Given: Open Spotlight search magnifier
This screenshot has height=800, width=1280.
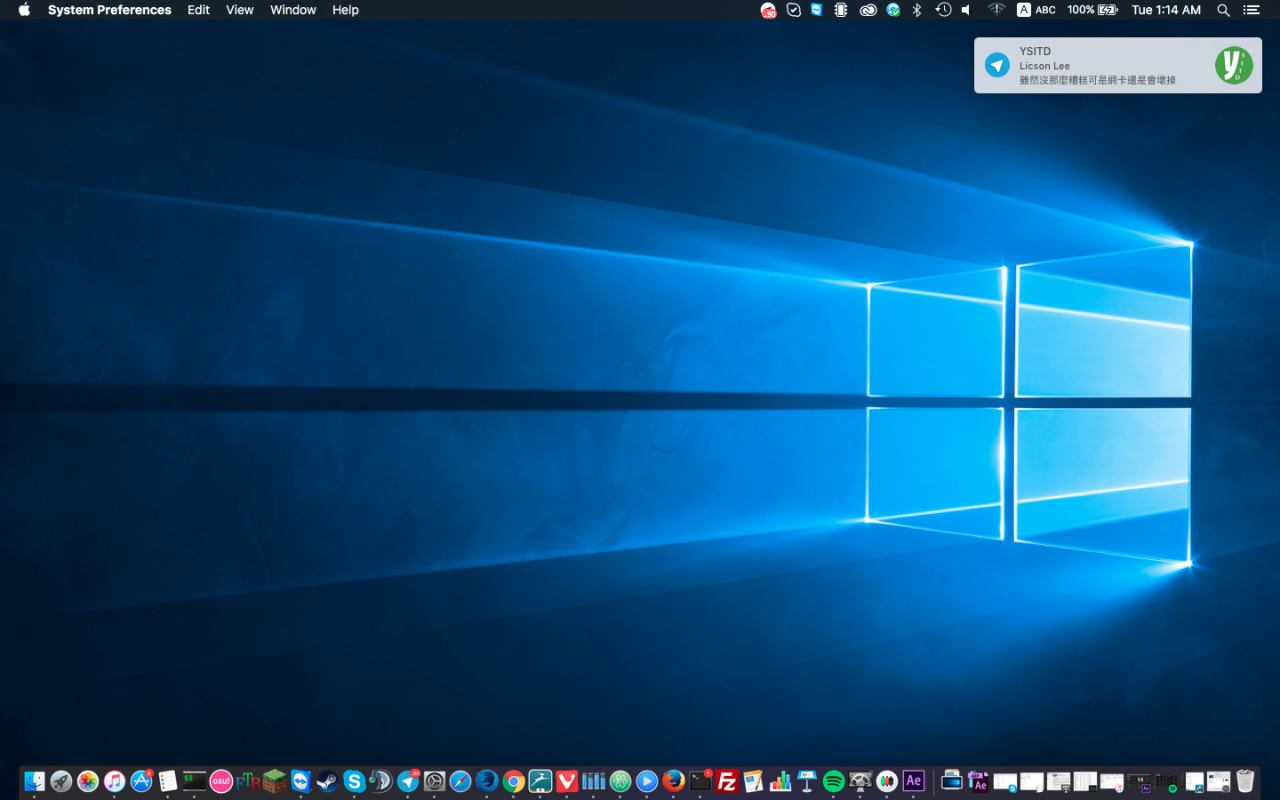Looking at the screenshot, I should (1223, 10).
